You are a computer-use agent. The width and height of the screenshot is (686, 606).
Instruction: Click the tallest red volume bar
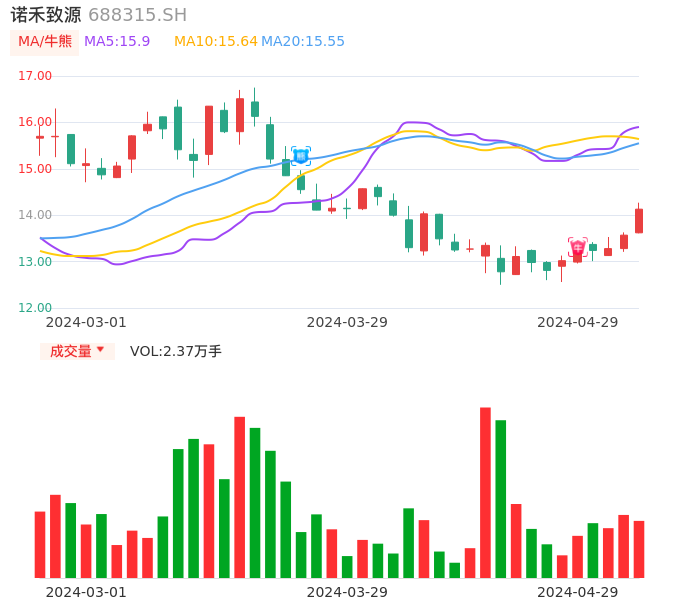click(x=485, y=491)
